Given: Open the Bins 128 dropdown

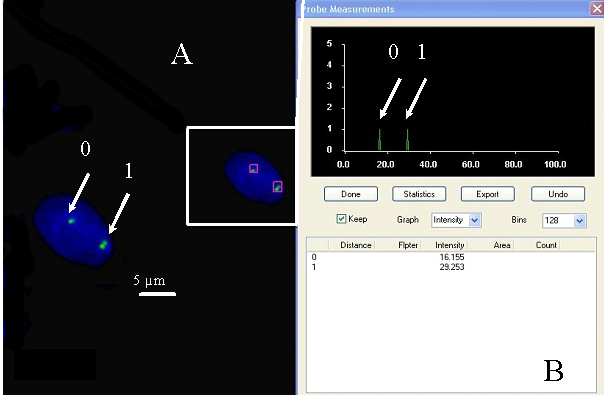Looking at the screenshot, I should pos(564,220).
